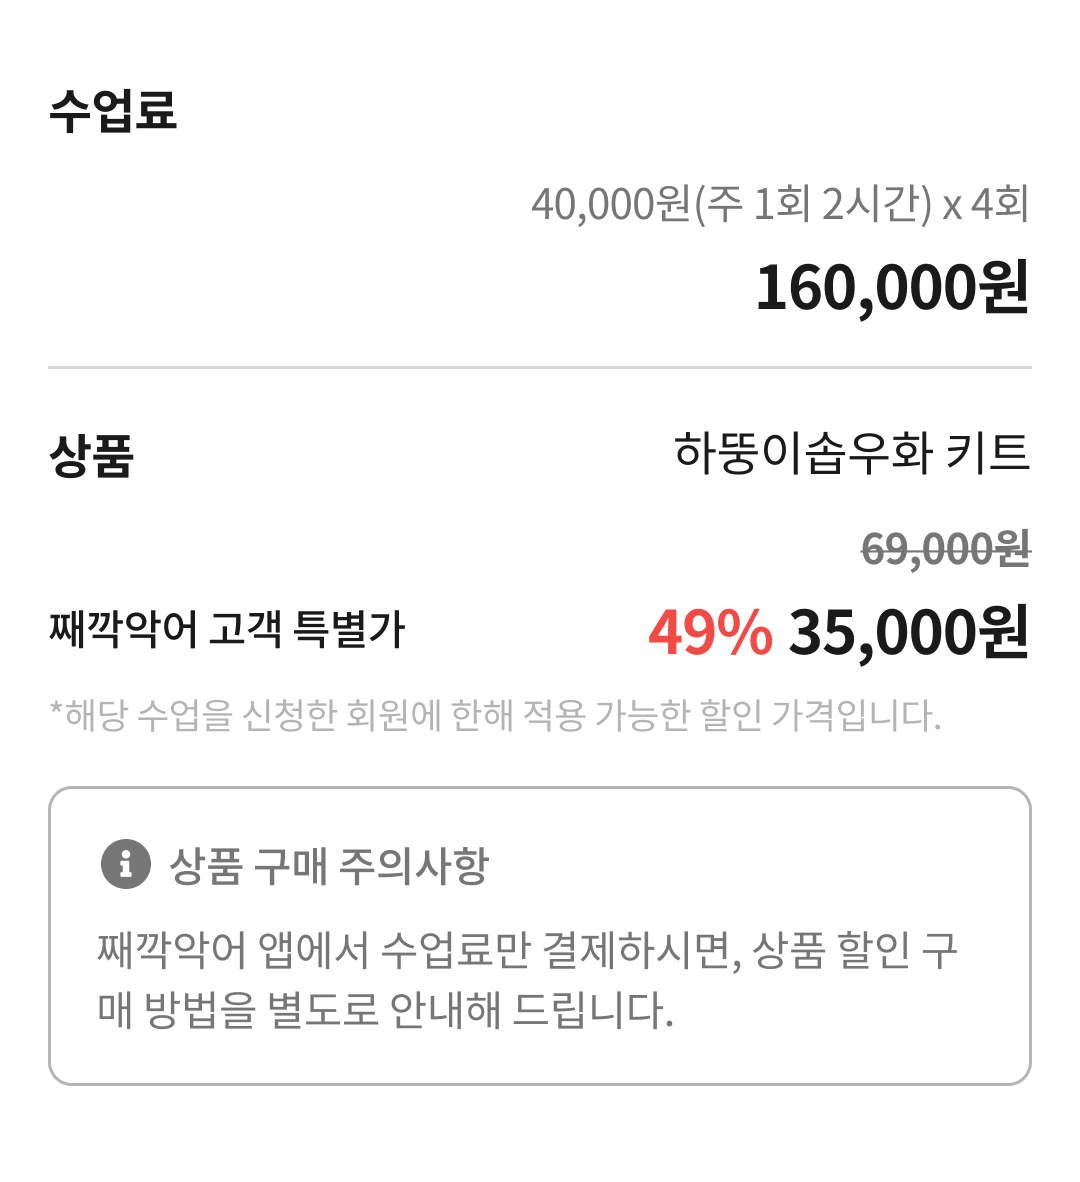Click the 35,000원 discounted price

tap(909, 633)
